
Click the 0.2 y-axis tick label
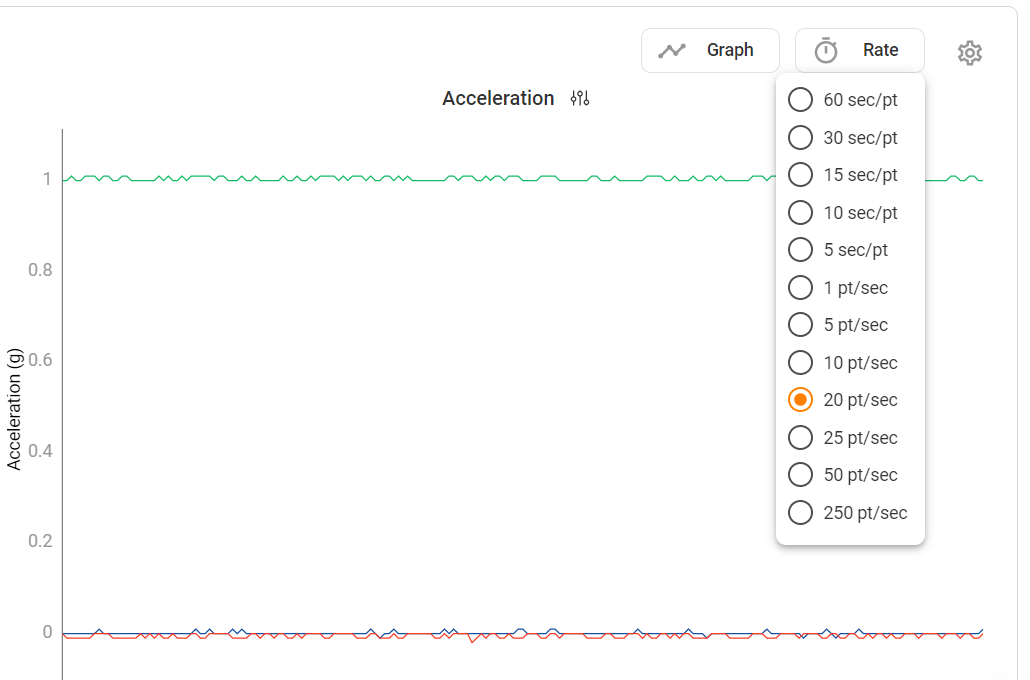(40, 541)
